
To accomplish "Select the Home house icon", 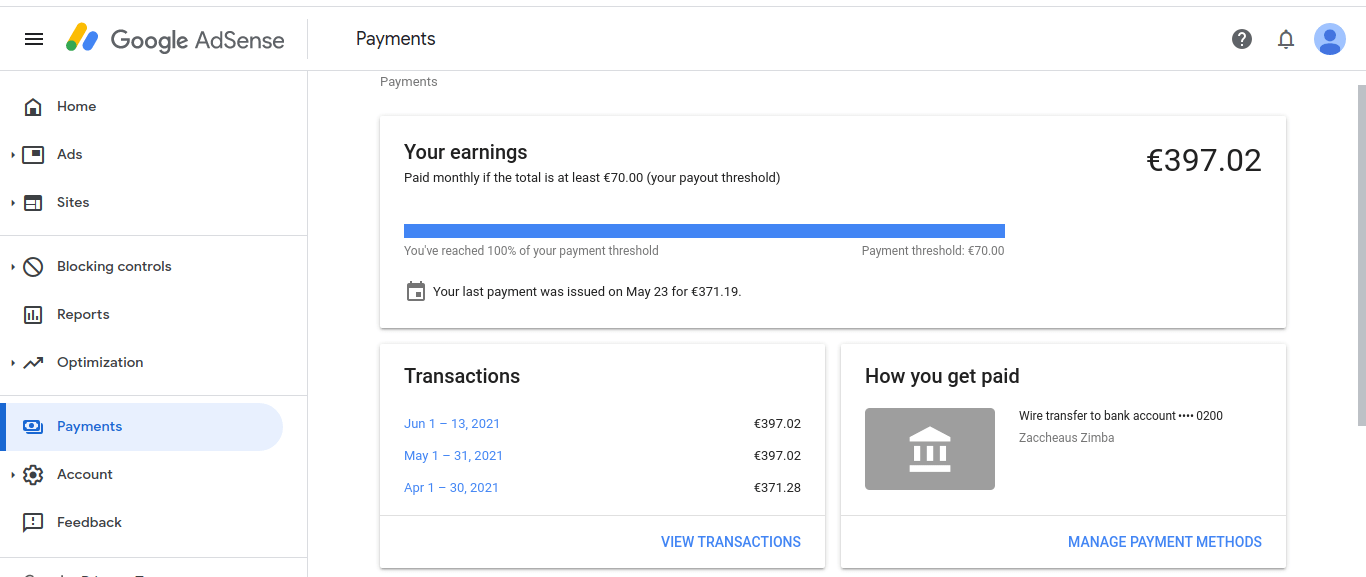I will point(33,106).
